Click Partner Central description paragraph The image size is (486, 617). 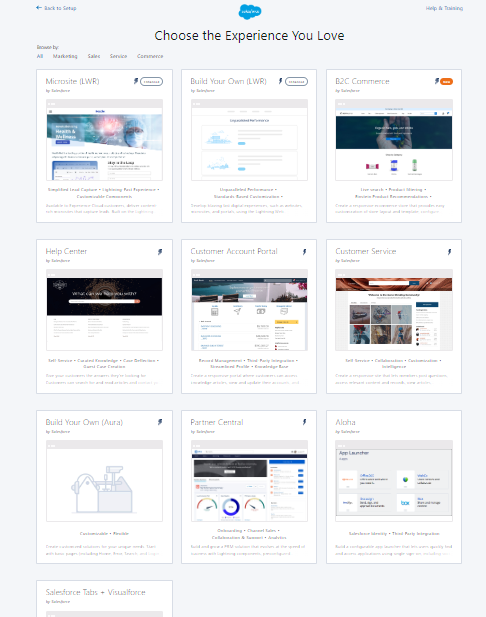pyautogui.click(x=248, y=550)
